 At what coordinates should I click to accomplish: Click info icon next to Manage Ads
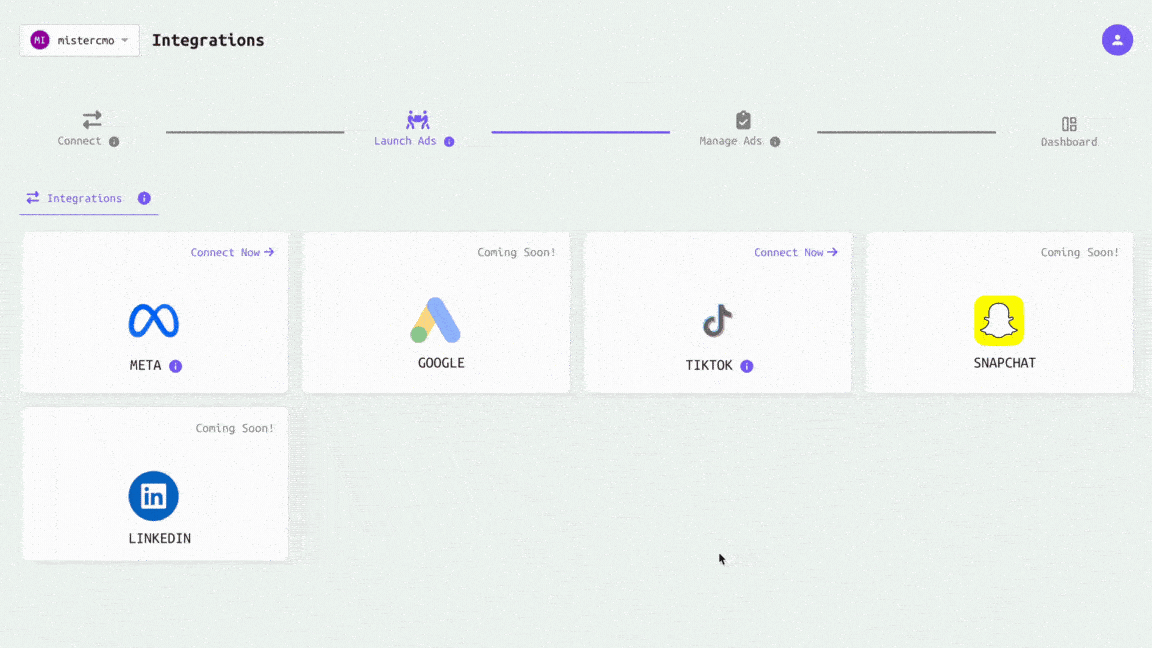point(775,142)
